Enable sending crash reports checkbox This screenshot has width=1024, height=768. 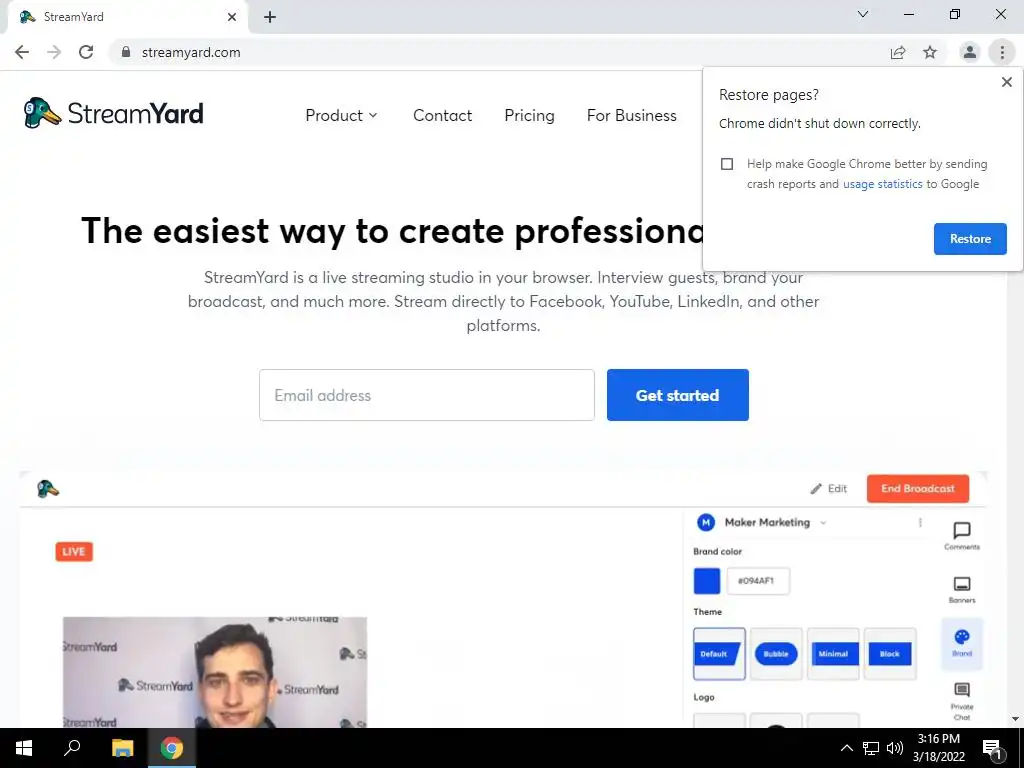[x=727, y=164]
